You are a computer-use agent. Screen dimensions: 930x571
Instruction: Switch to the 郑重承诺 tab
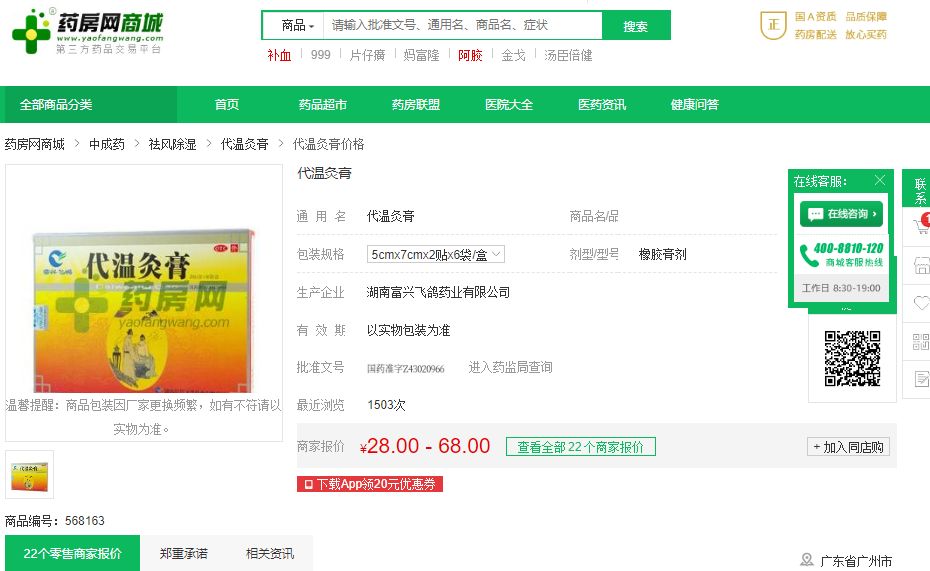point(183,553)
